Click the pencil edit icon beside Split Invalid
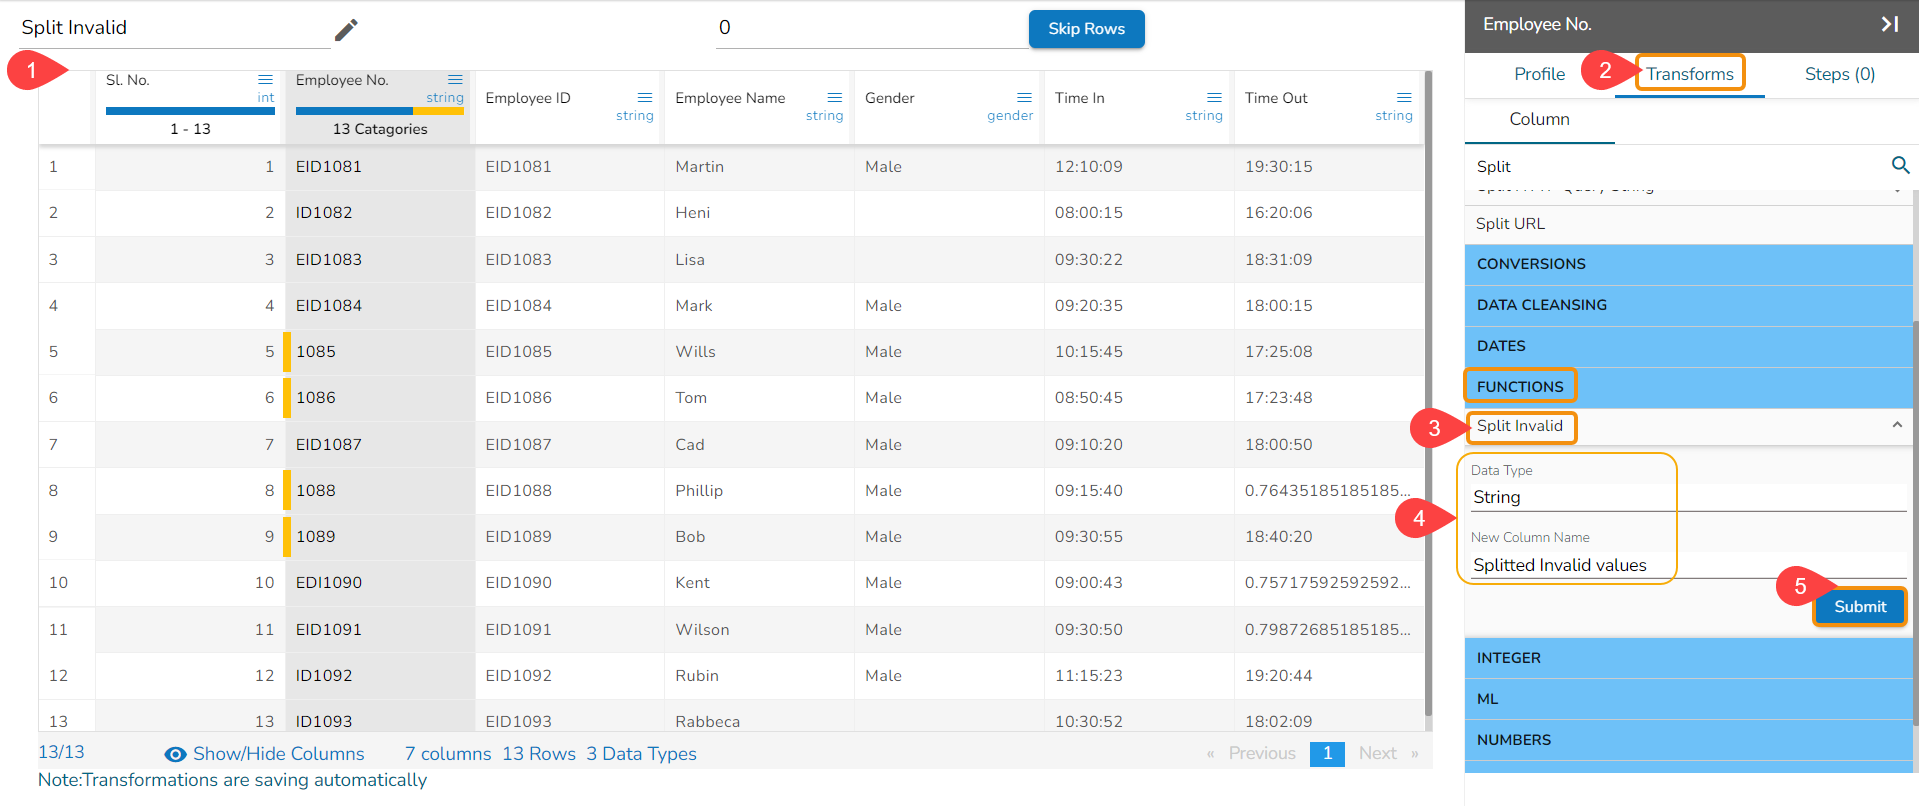Image resolution: width=1919 pixels, height=806 pixels. click(346, 30)
